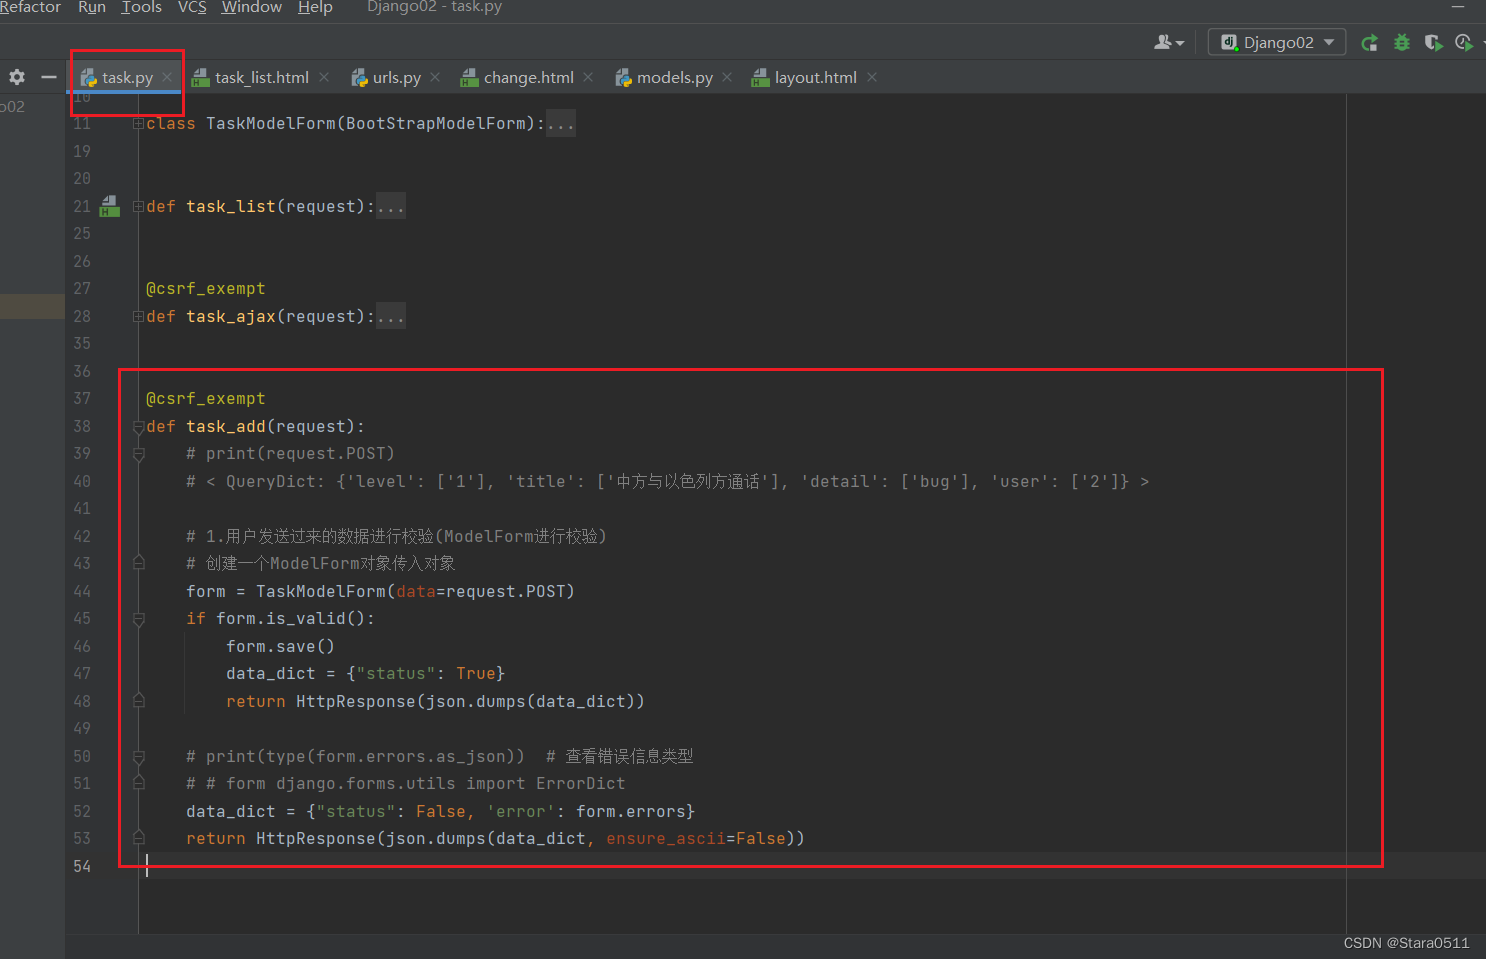1486x959 pixels.
Task: Click ensure_ascii argument on line 53
Action: [x=666, y=839]
